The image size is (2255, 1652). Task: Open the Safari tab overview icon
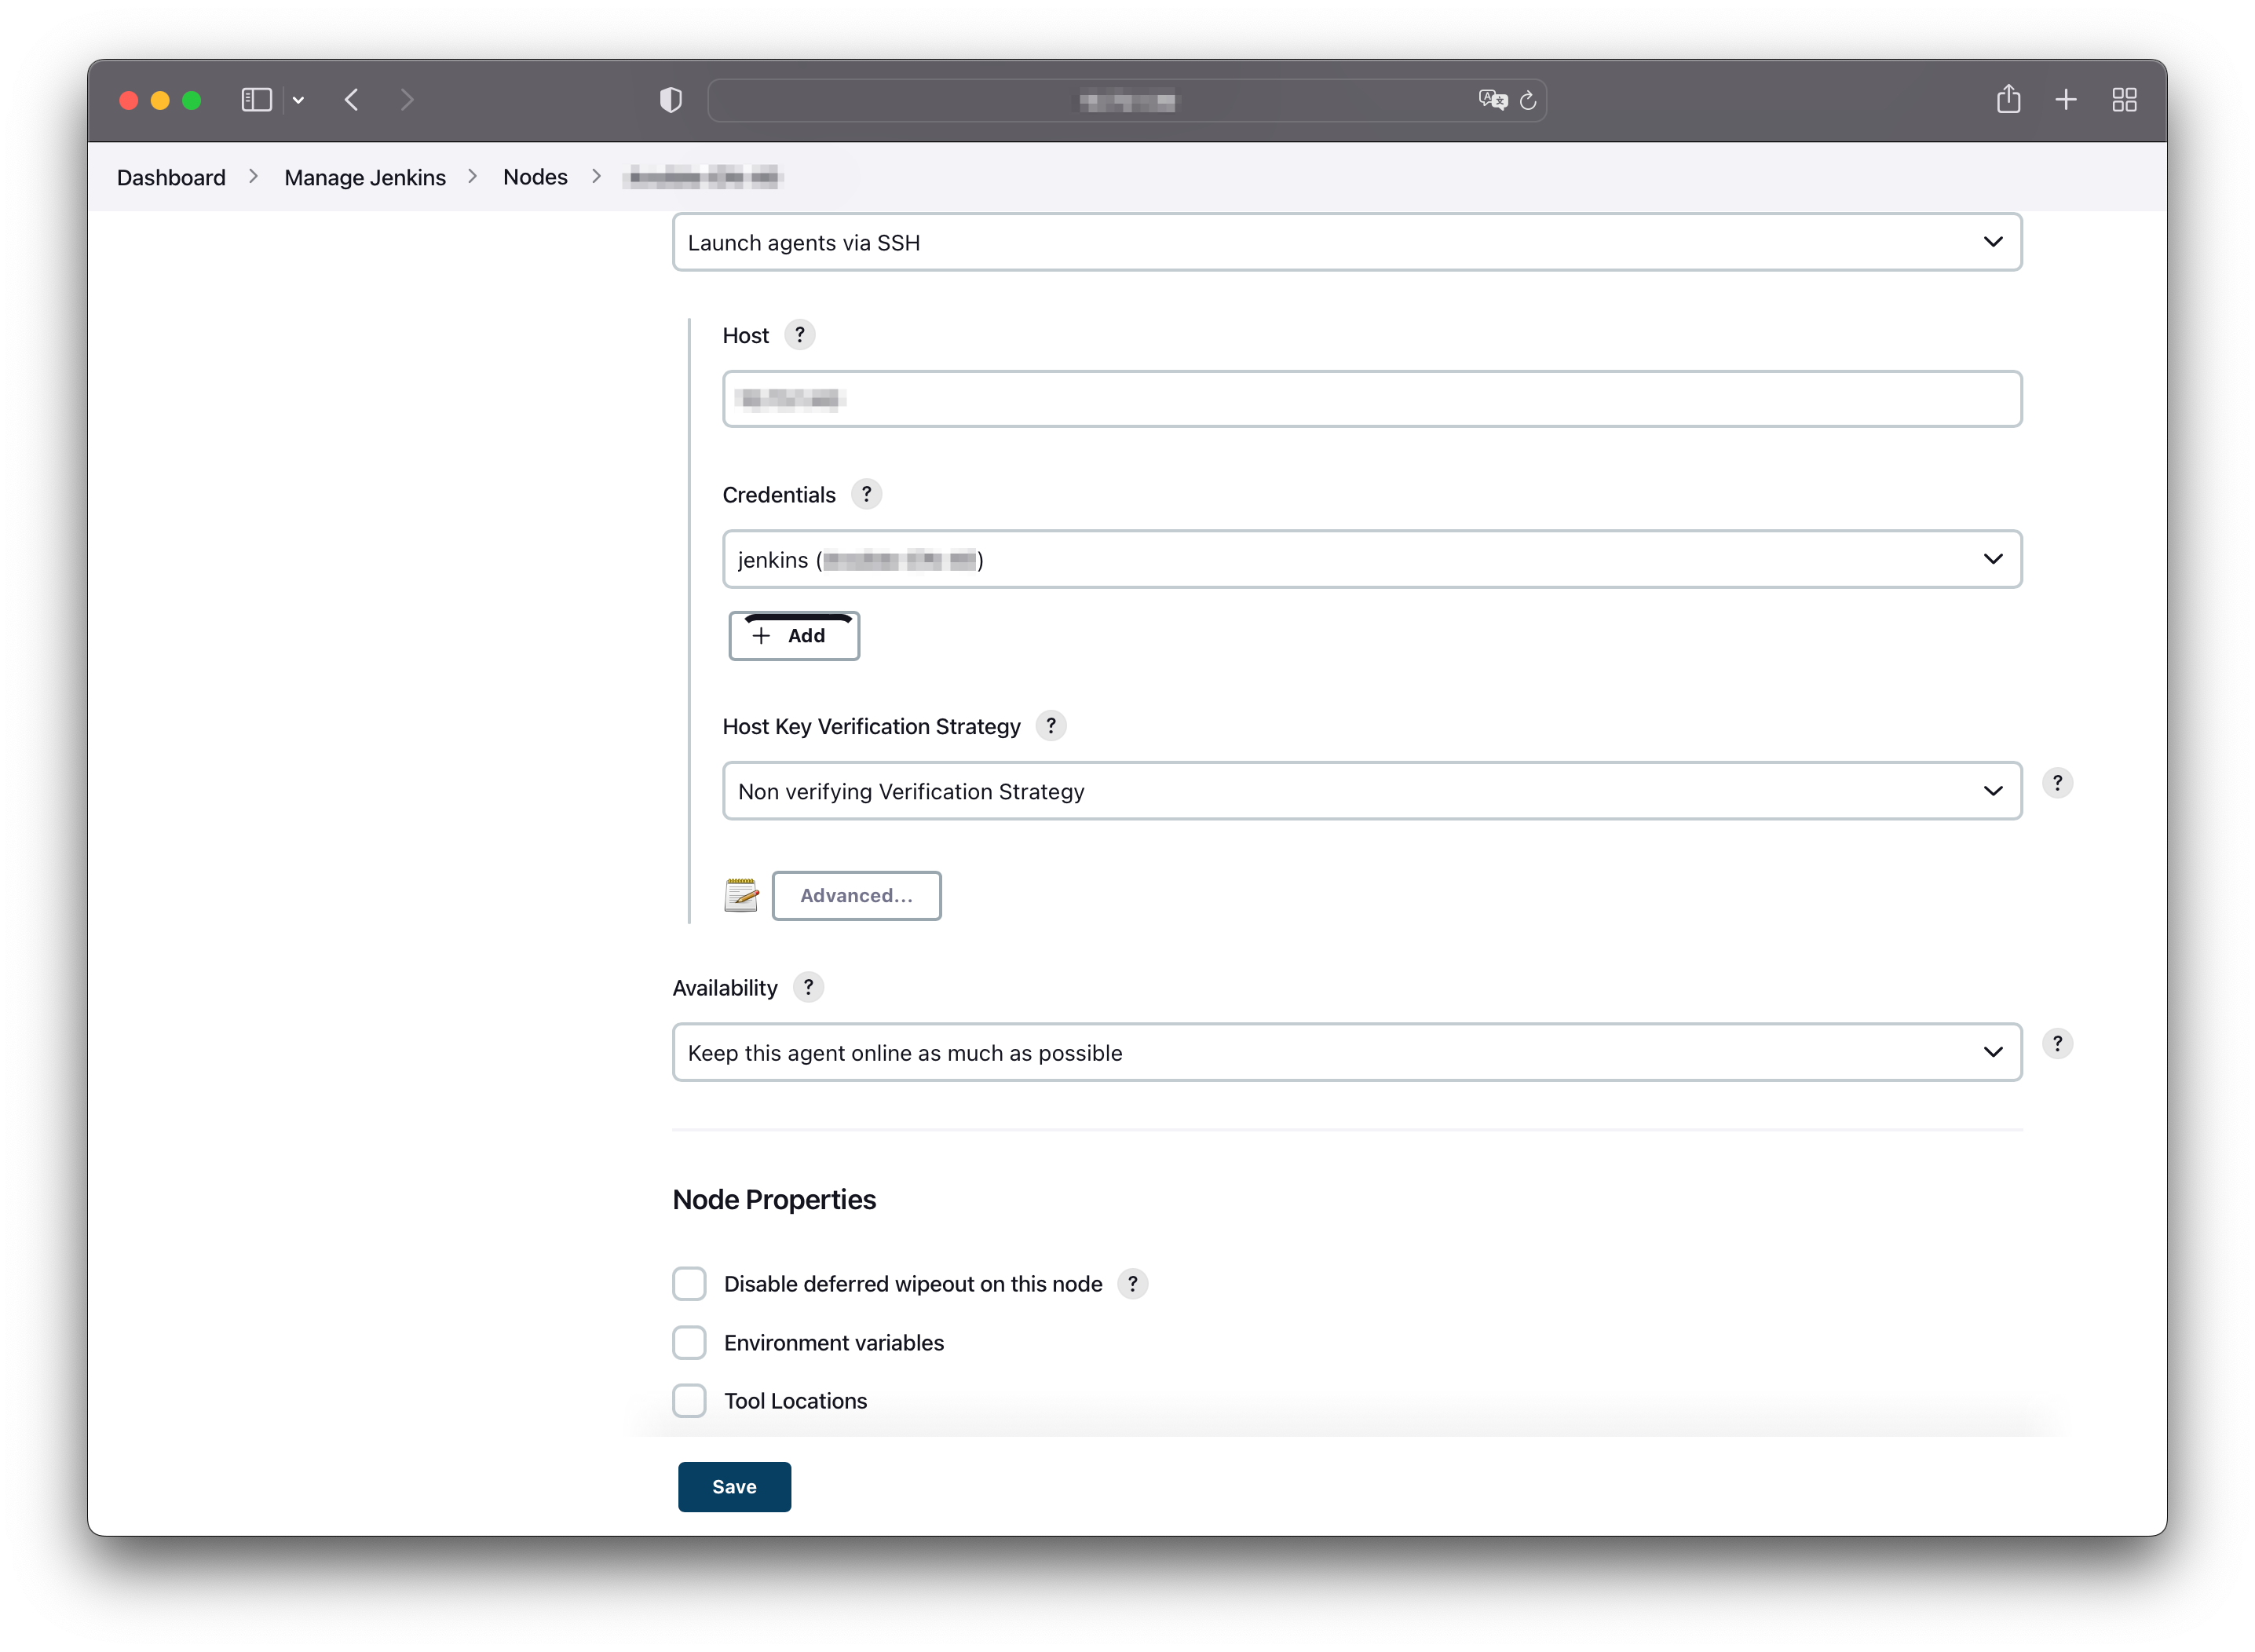pos(2123,99)
